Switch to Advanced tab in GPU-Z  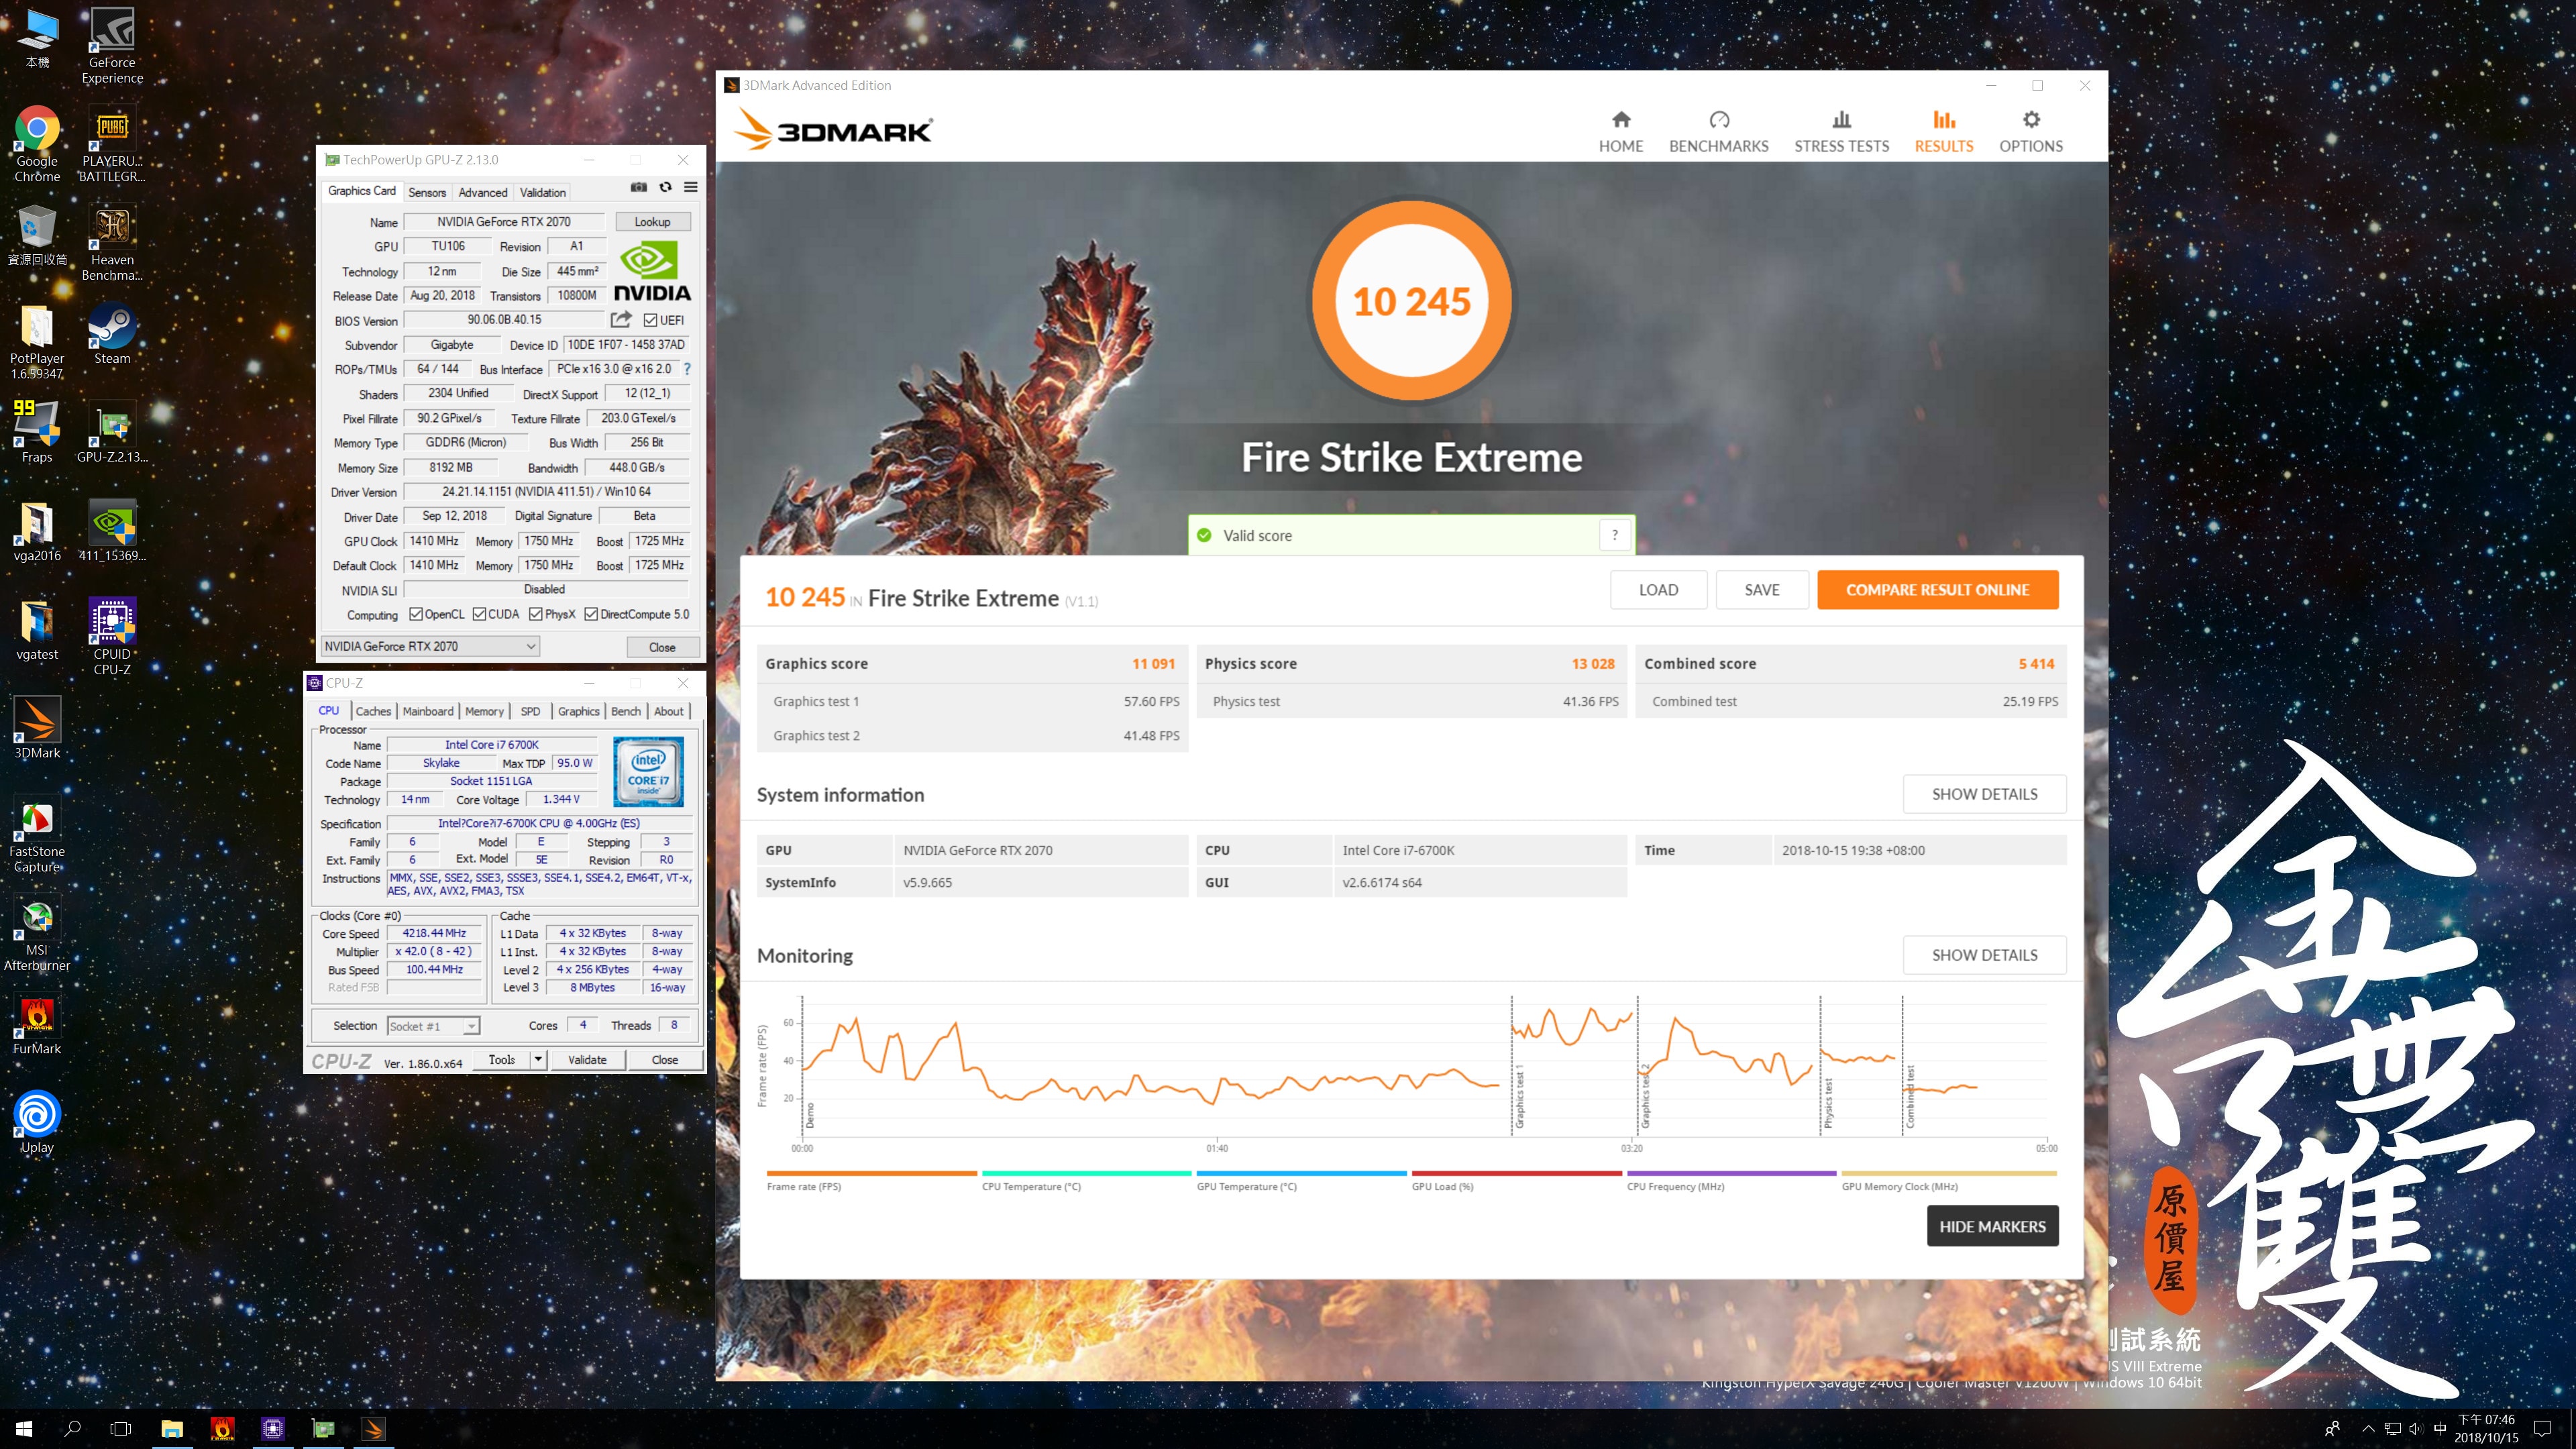pos(483,192)
